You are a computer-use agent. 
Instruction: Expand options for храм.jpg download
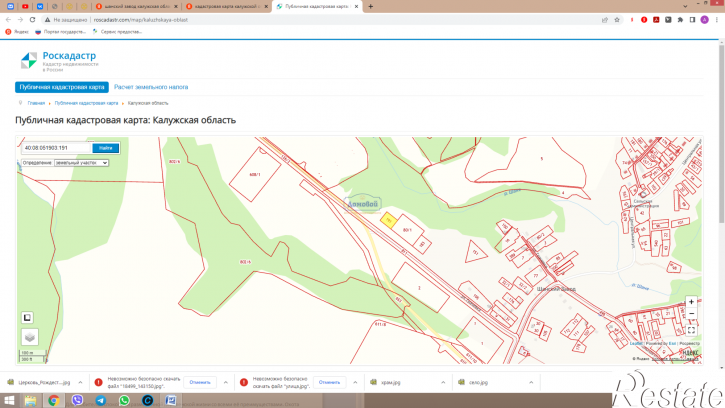coord(443,383)
